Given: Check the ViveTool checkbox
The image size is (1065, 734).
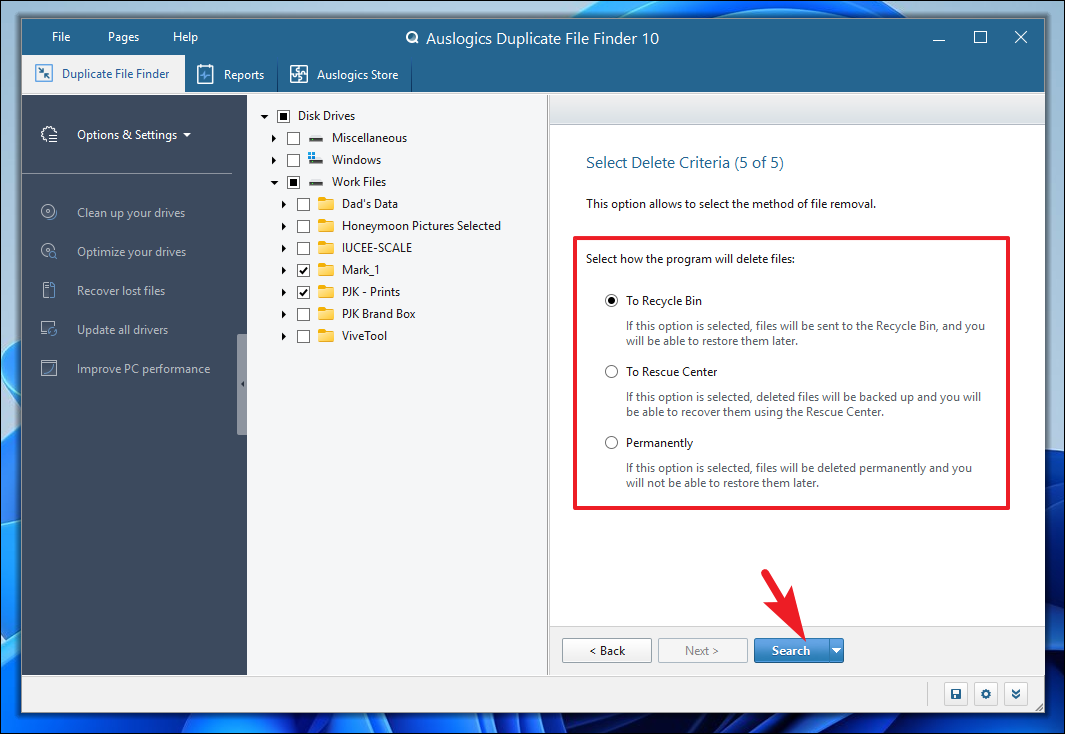Looking at the screenshot, I should tap(304, 336).
